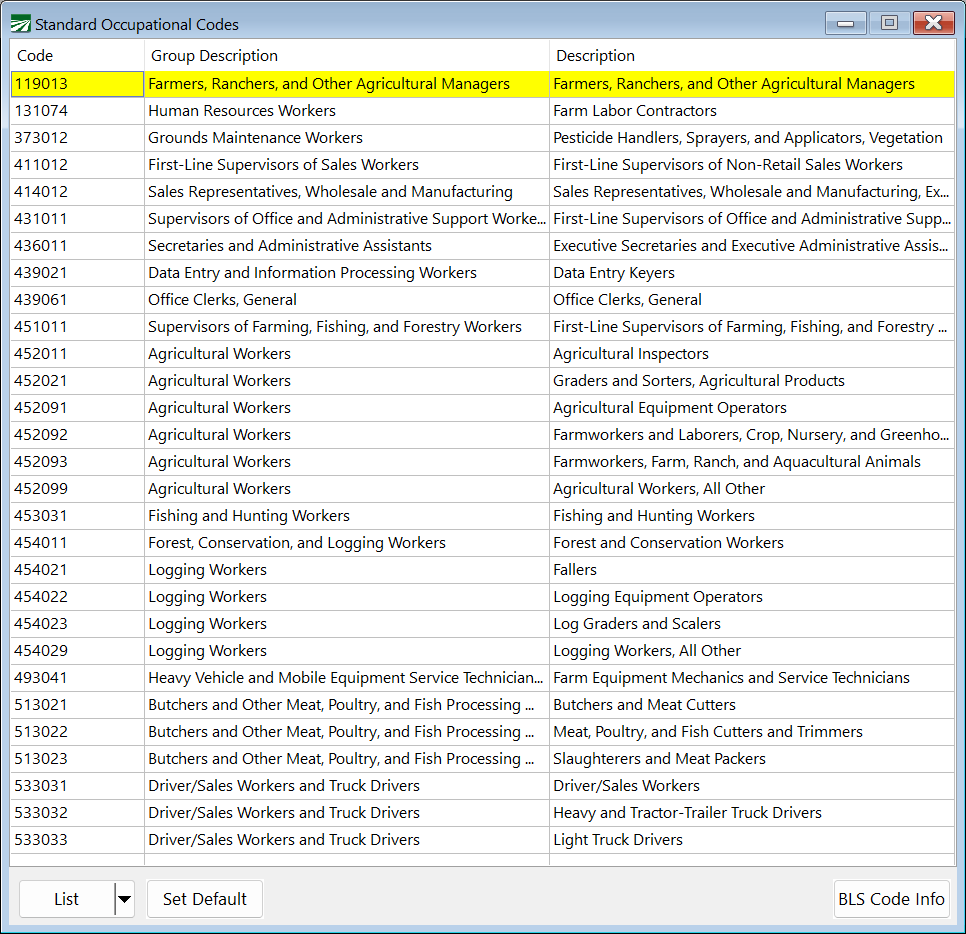Select code 453031 Fishing and Hunting
Image resolution: width=966 pixels, height=934 pixels.
pyautogui.click(x=42, y=516)
